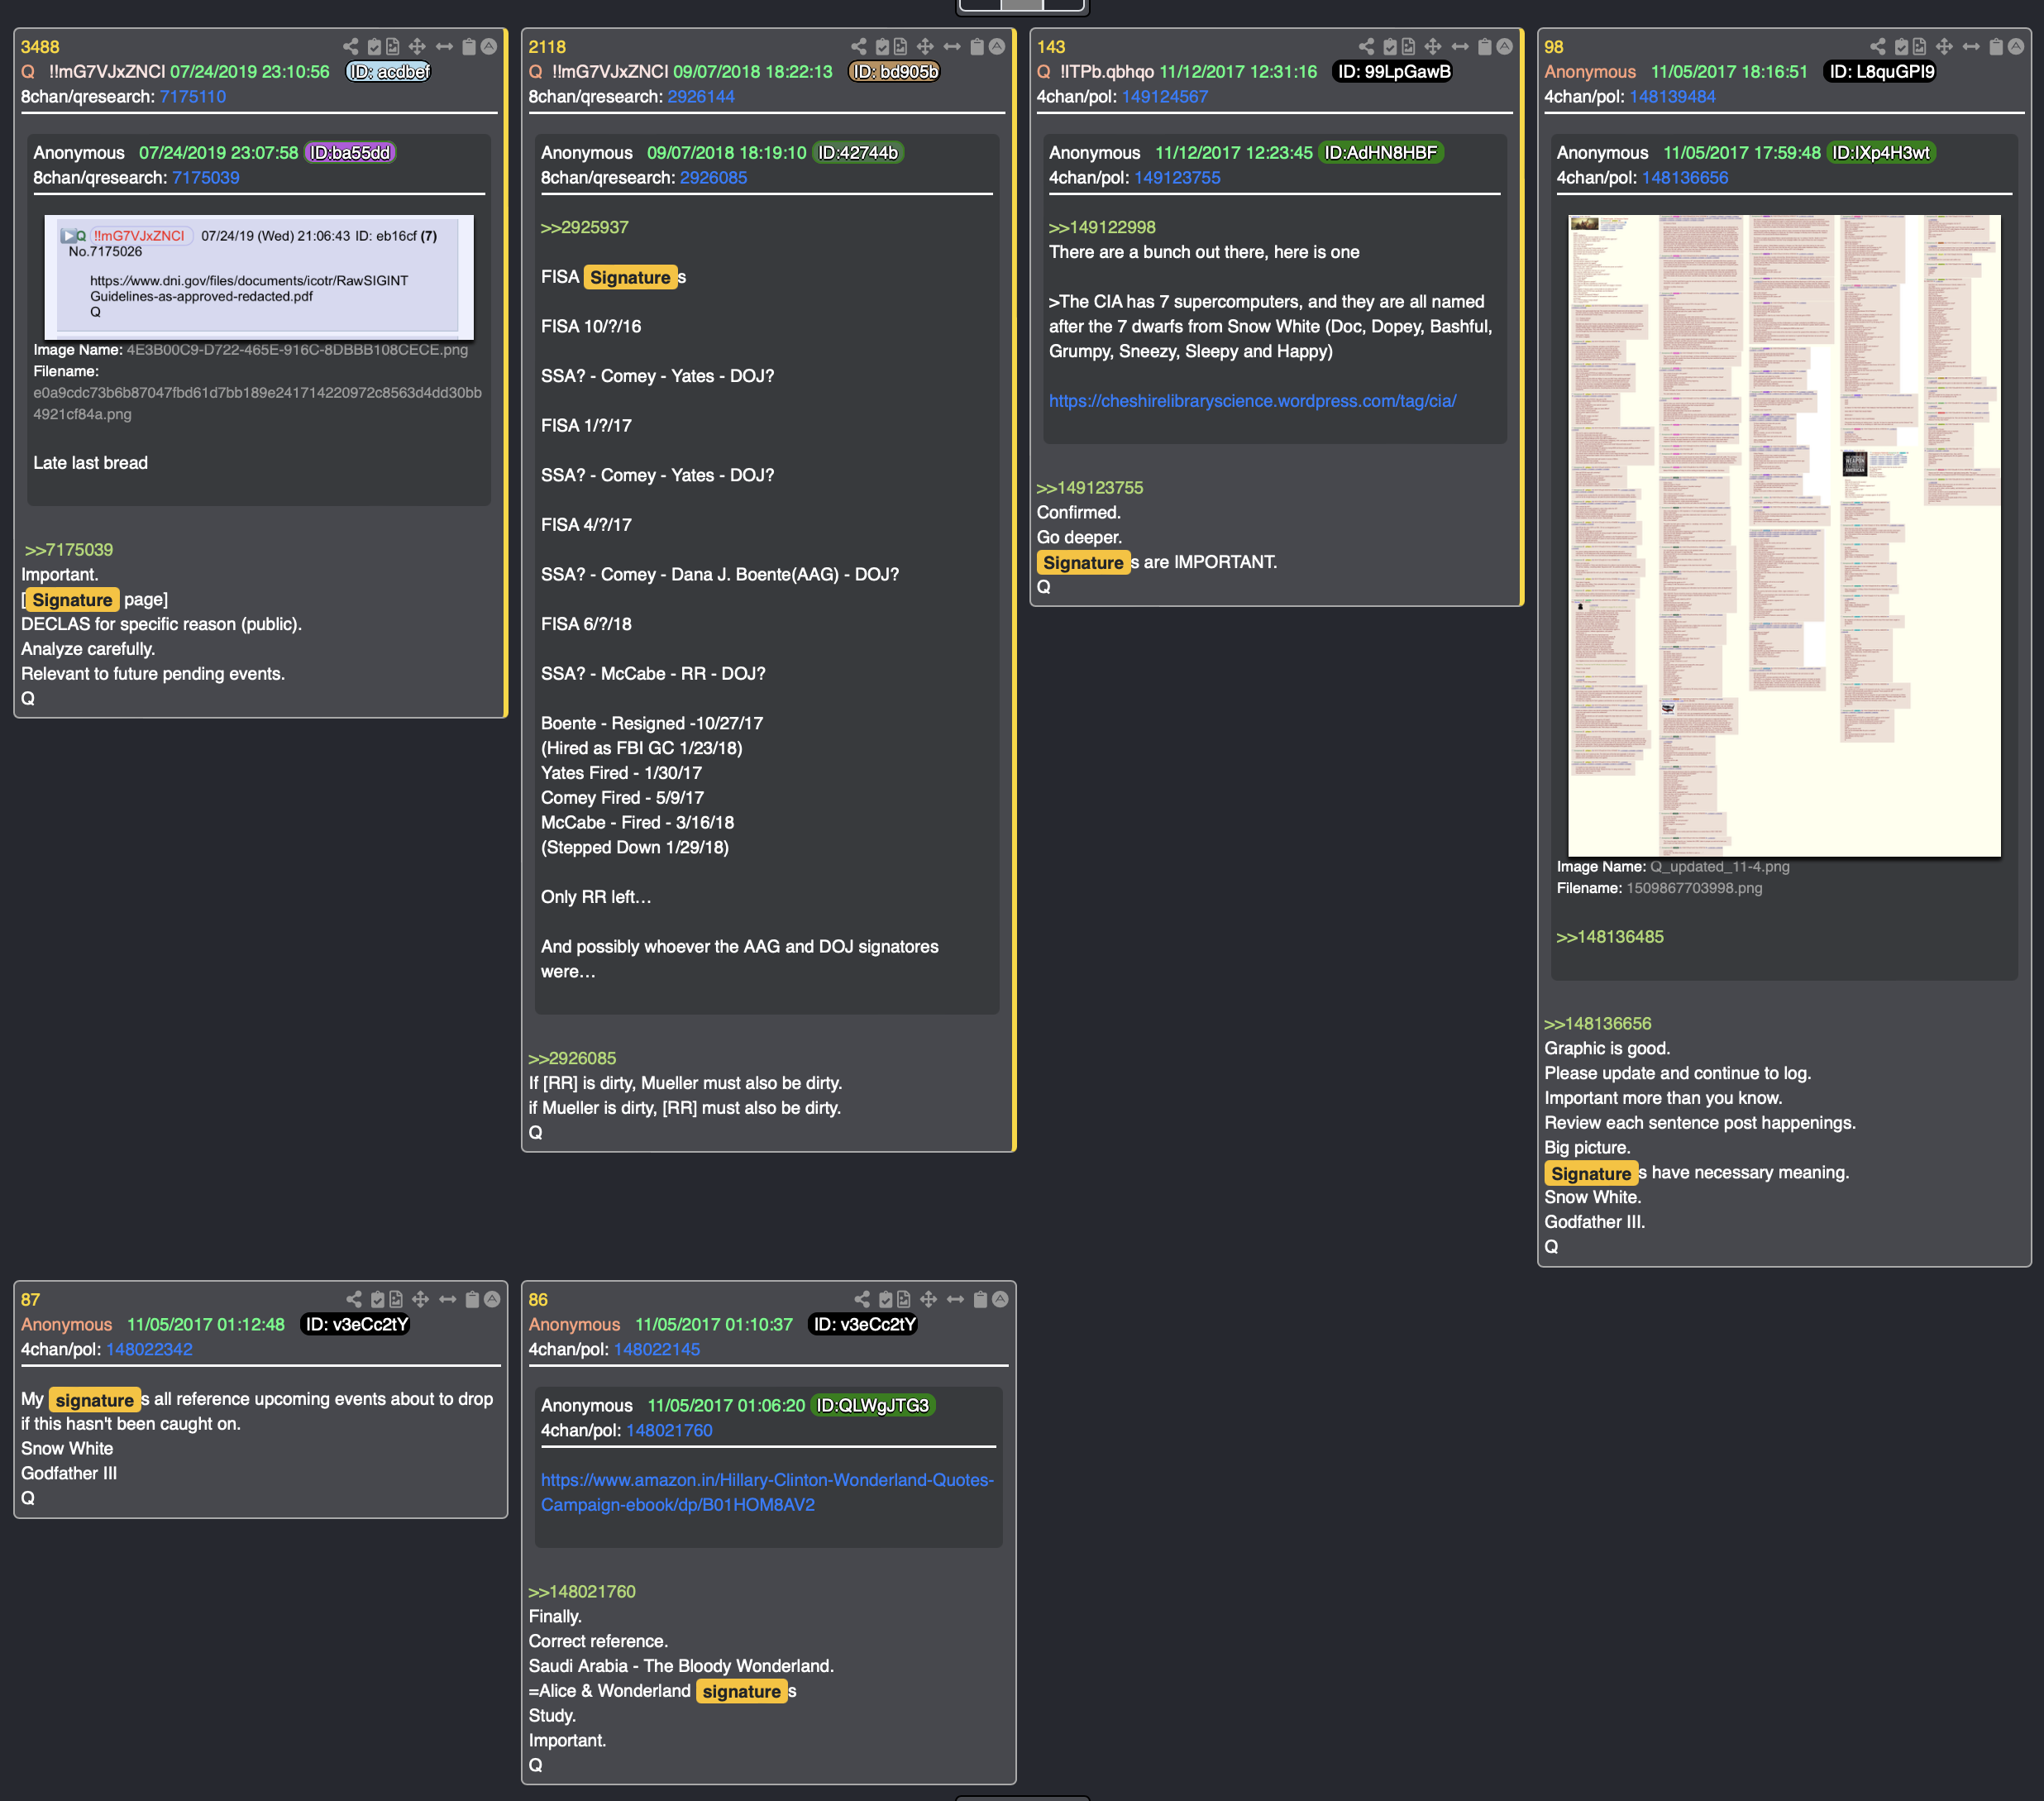2044x1801 pixels.
Task: Open 4chan post link 149124567
Action: (1165, 97)
